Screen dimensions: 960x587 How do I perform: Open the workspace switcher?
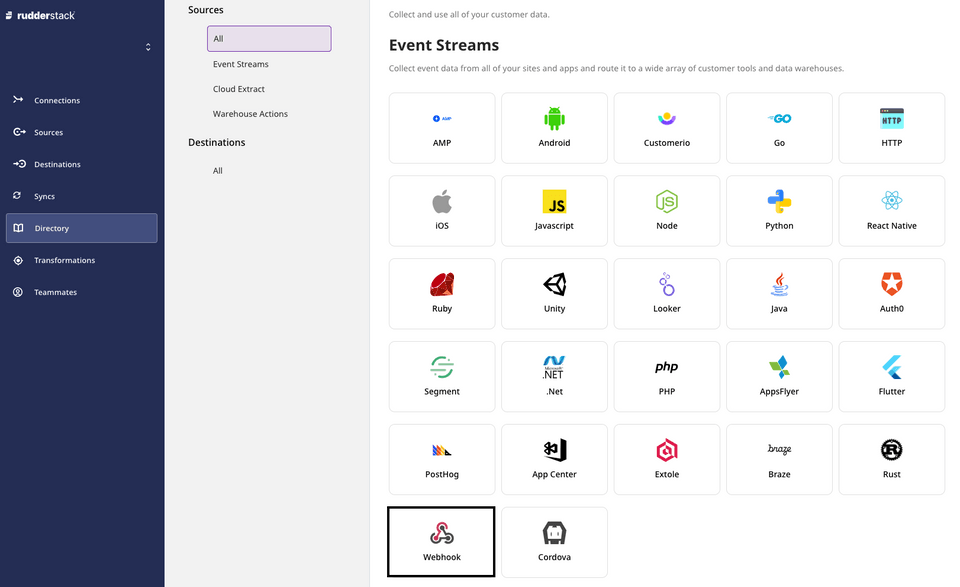click(148, 46)
